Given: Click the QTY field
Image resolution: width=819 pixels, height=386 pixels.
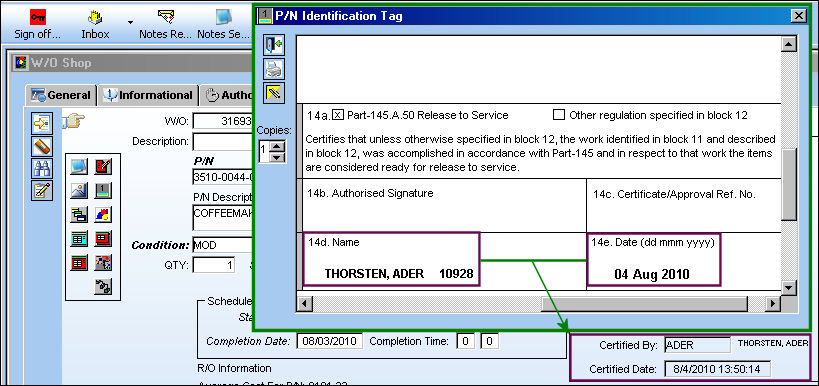Looking at the screenshot, I should point(213,265).
